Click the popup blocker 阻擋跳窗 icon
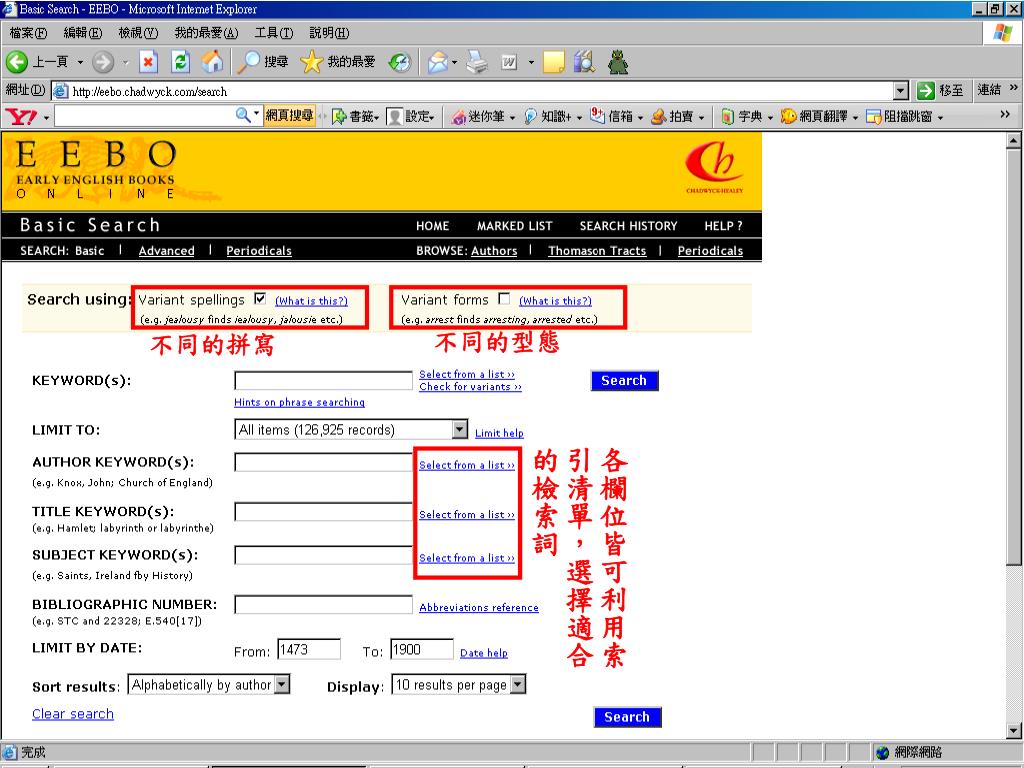1024x768 pixels. click(873, 117)
